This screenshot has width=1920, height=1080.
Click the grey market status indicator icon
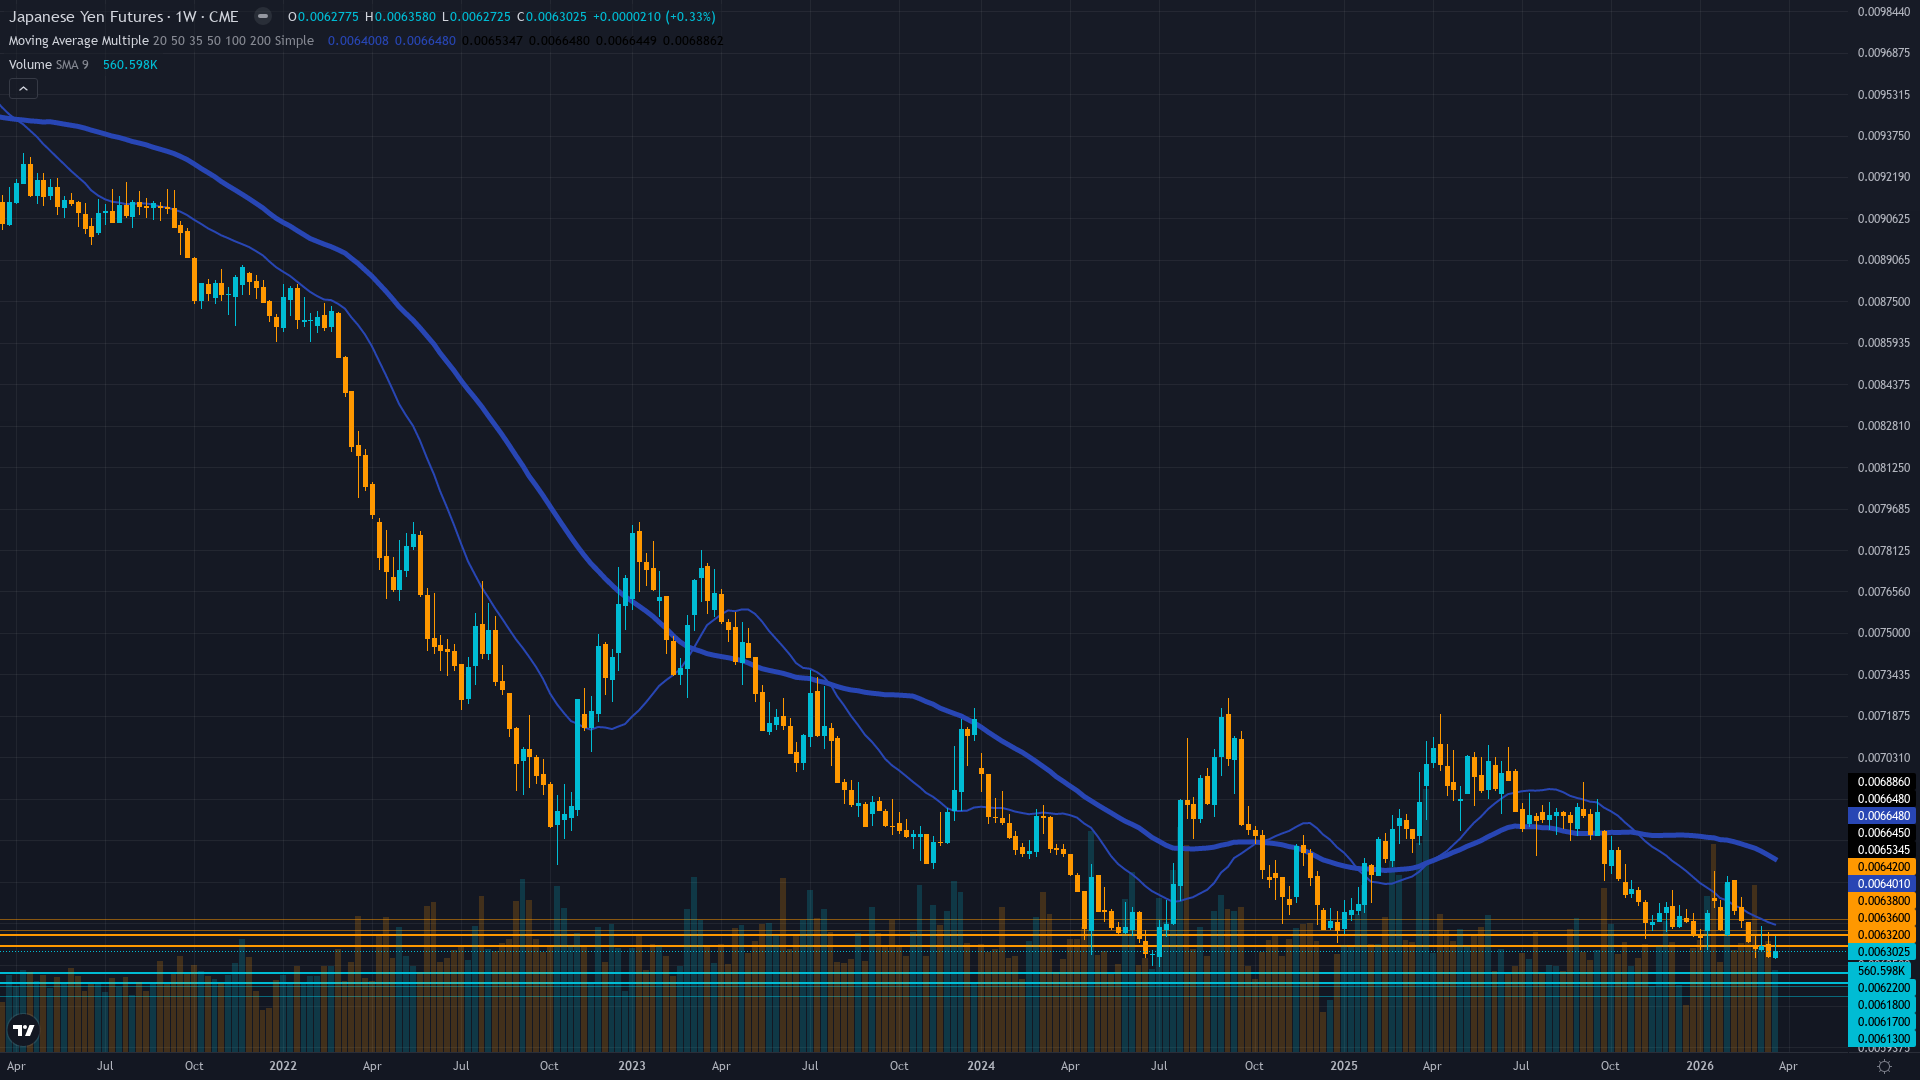[x=262, y=16]
